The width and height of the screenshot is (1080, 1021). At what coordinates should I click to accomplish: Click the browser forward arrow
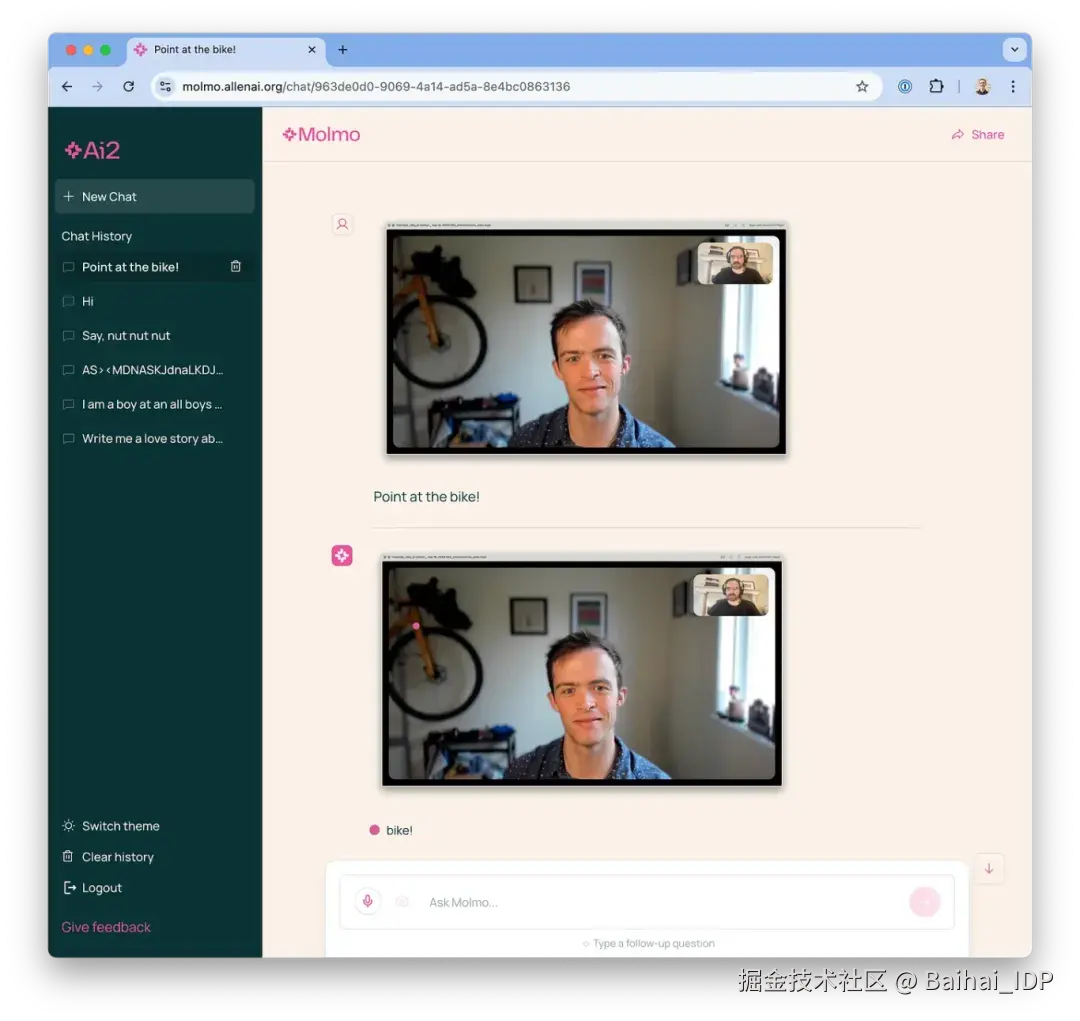97,87
